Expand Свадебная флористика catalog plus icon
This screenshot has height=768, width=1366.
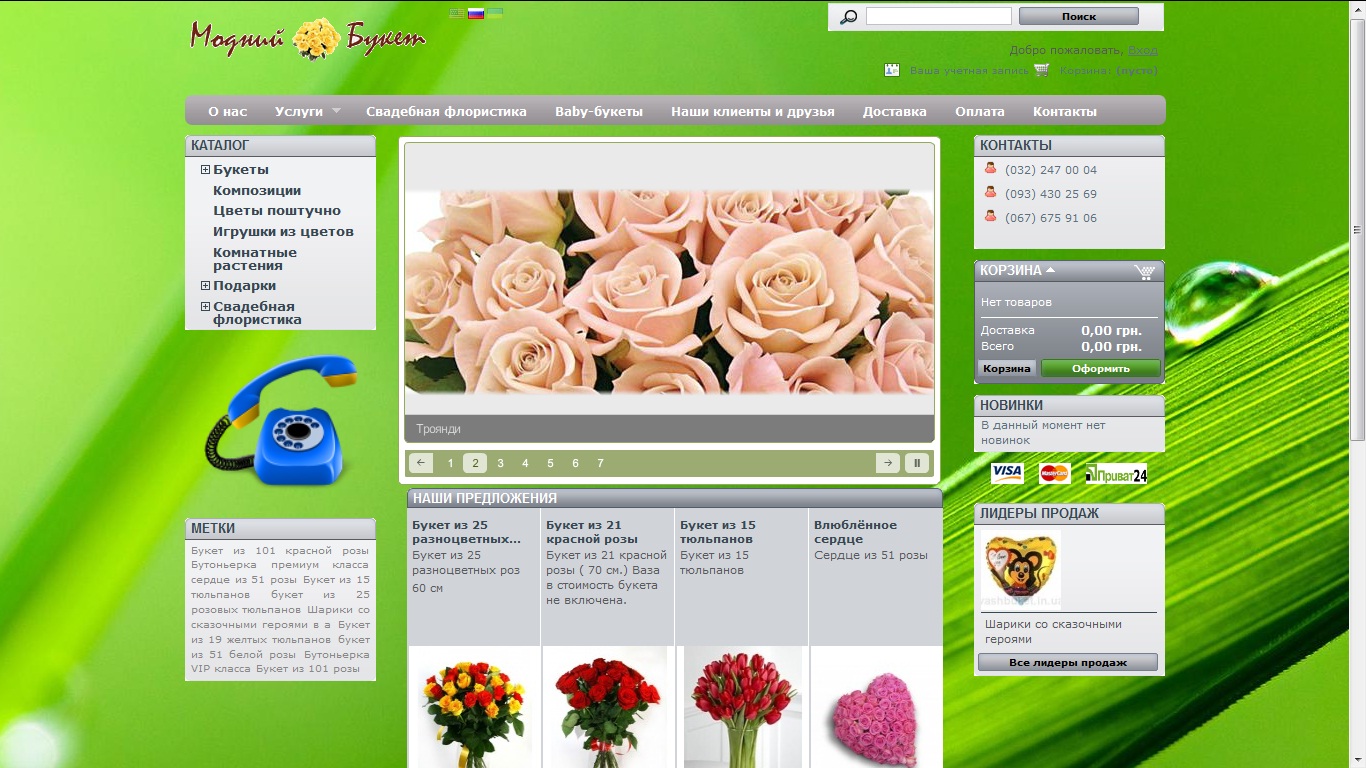point(205,307)
